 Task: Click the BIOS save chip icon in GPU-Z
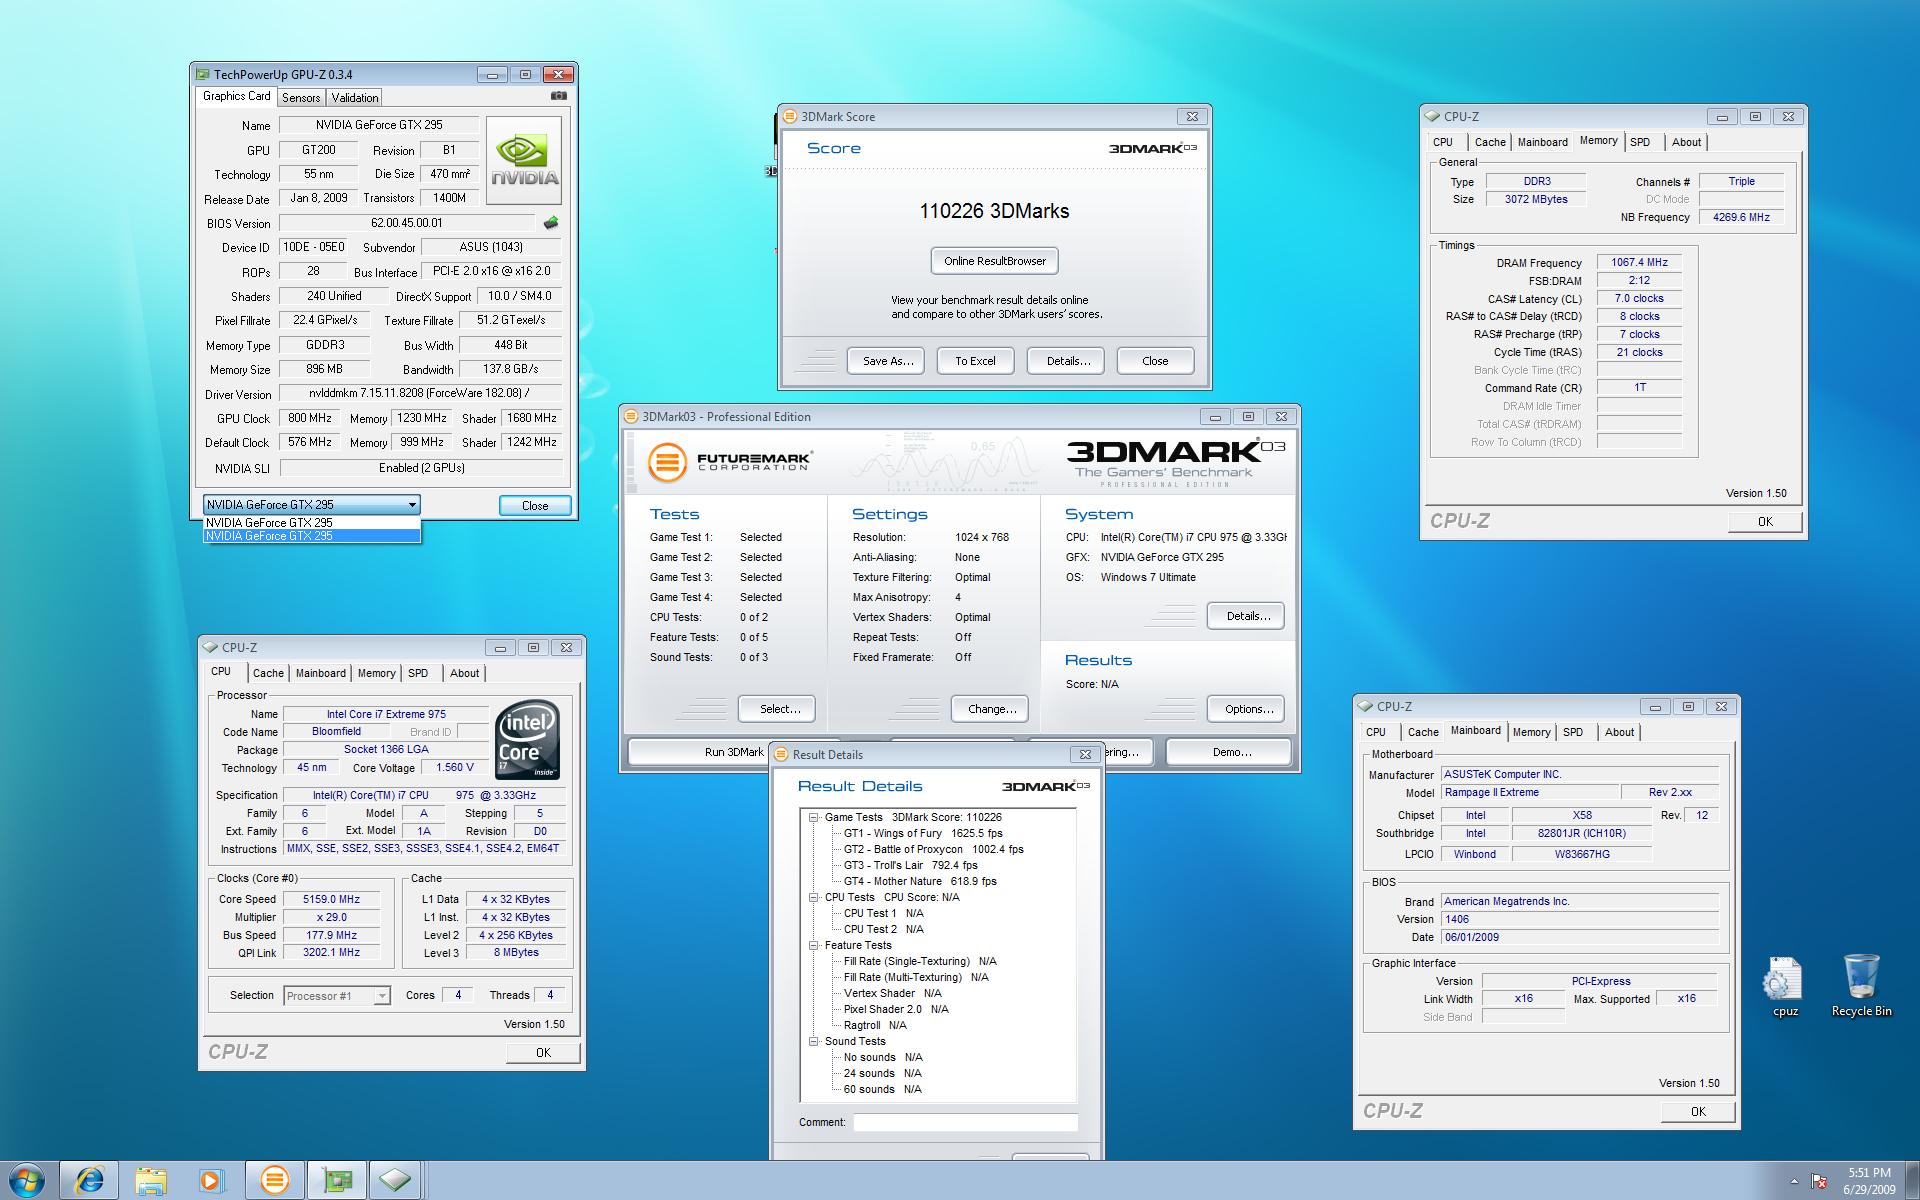pos(550,223)
